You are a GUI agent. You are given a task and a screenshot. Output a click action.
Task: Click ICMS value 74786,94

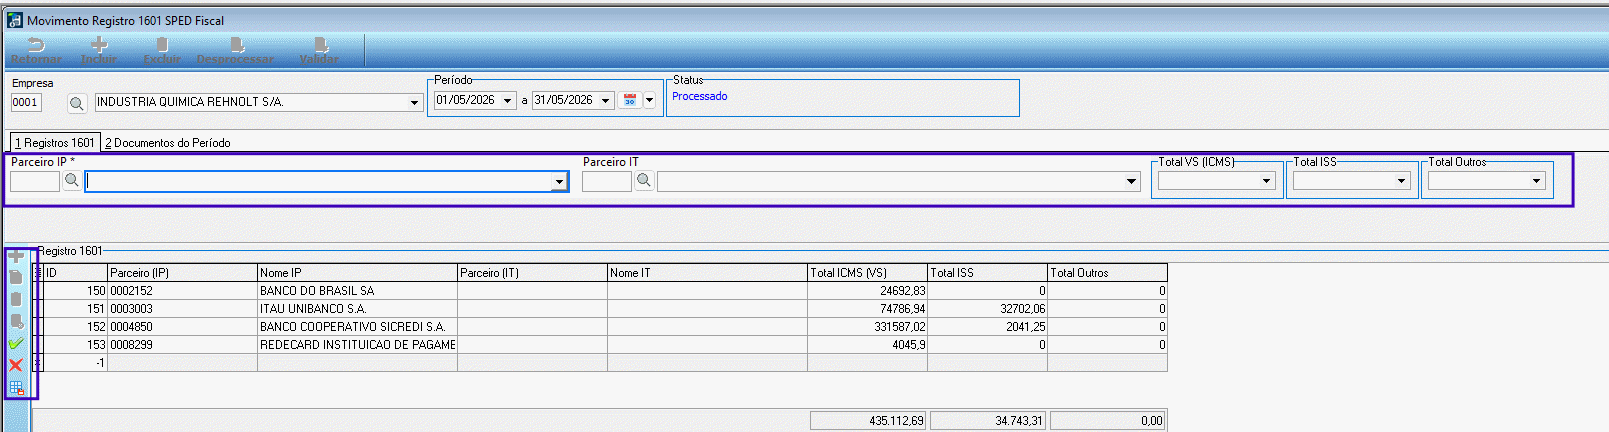coord(867,309)
